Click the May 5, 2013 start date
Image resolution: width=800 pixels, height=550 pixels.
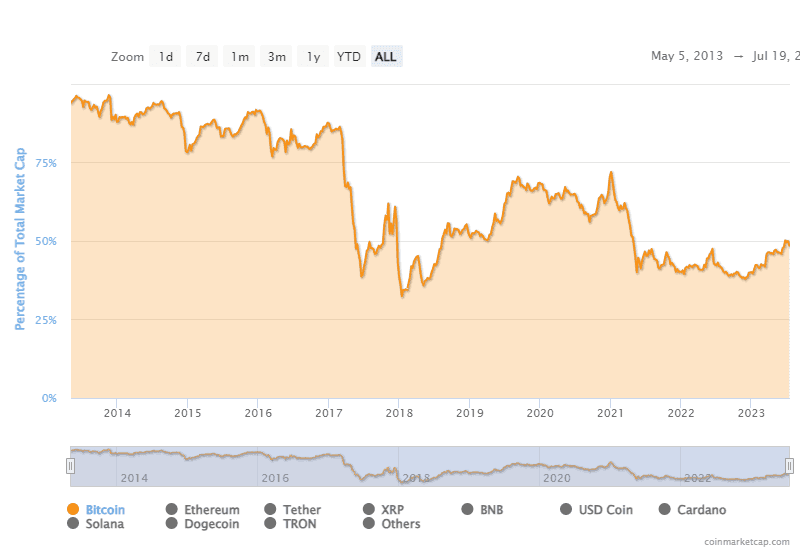tap(688, 56)
